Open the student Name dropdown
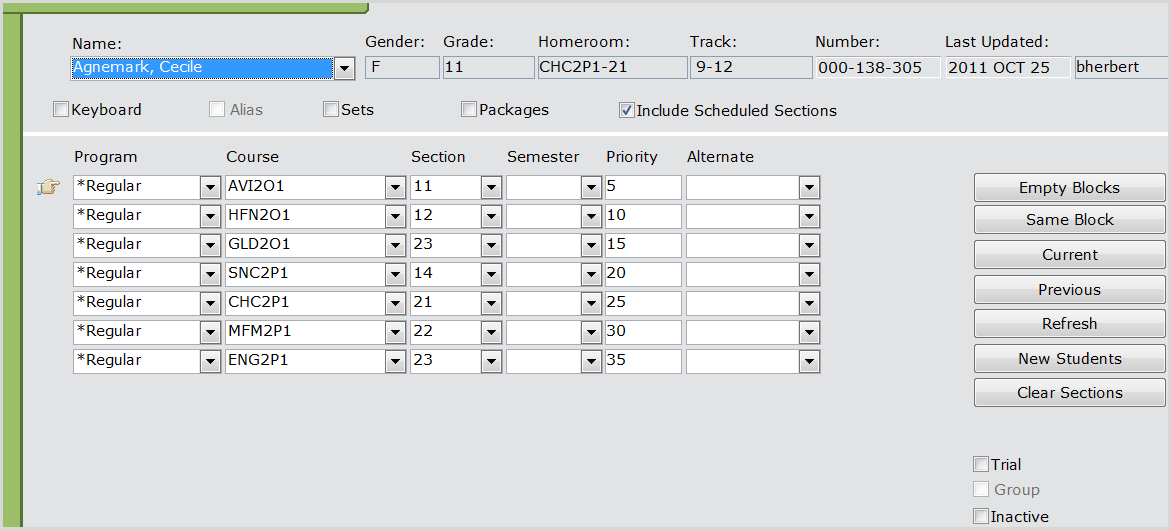The height and width of the screenshot is (530, 1171). [x=344, y=68]
